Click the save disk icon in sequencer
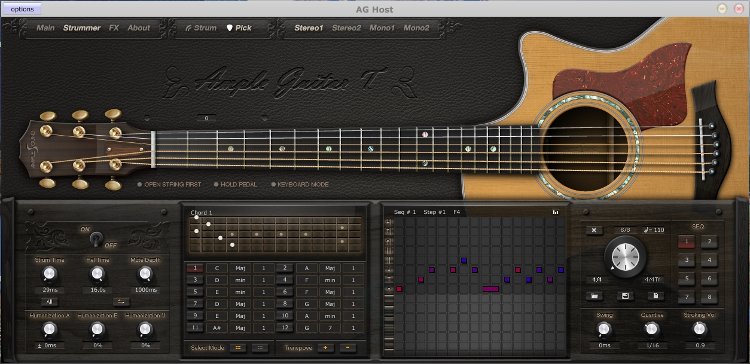 coord(625,296)
